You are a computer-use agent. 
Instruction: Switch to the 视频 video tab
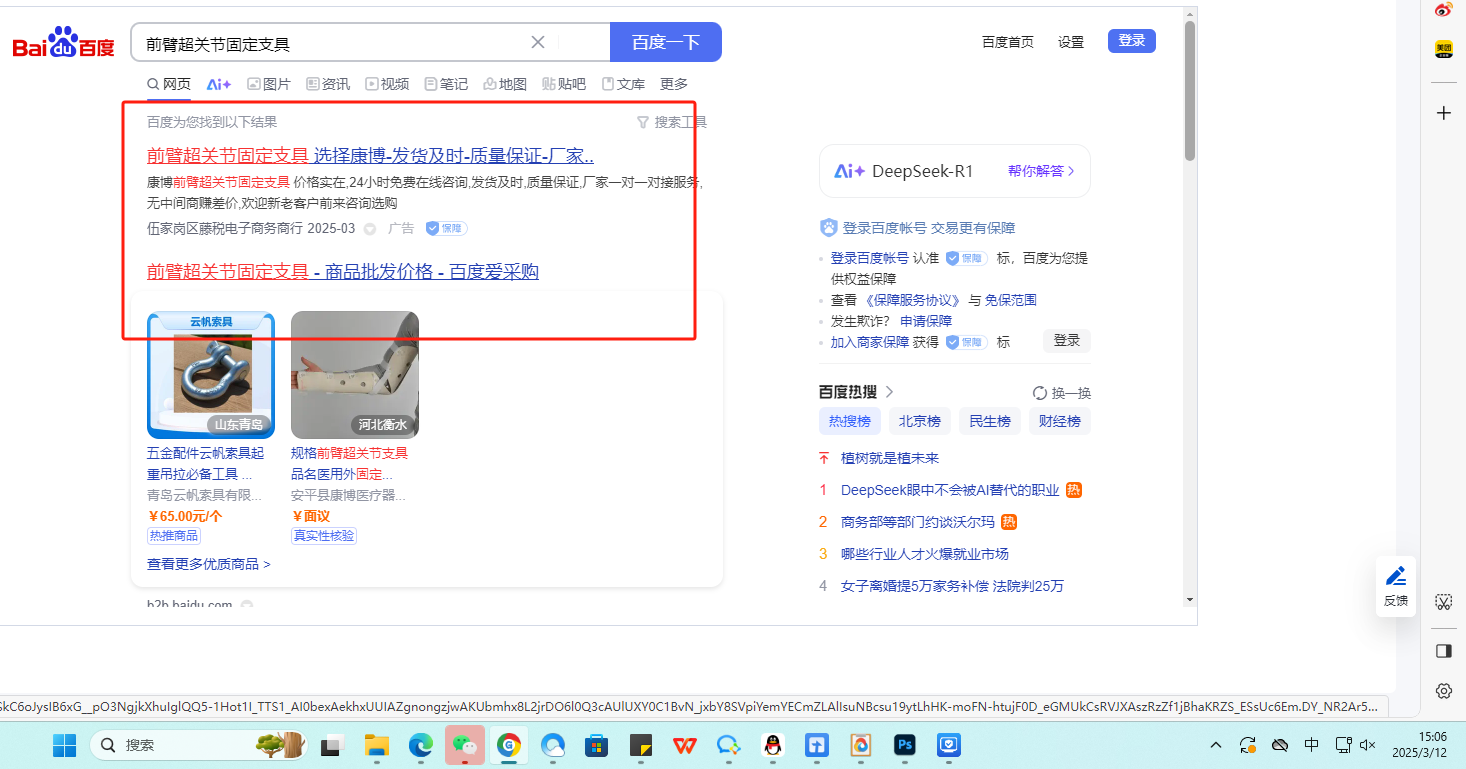coord(387,84)
